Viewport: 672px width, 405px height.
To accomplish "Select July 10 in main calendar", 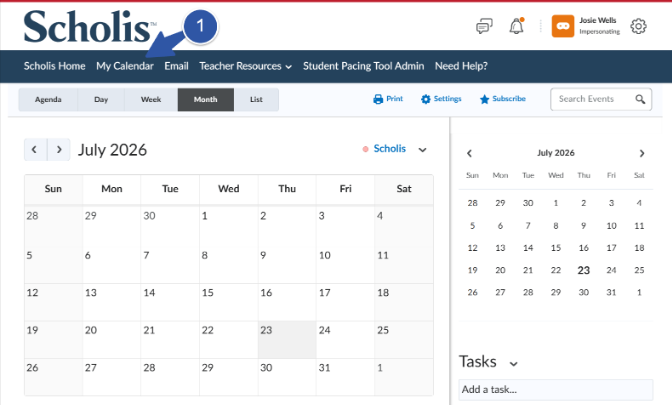I will pos(345,264).
